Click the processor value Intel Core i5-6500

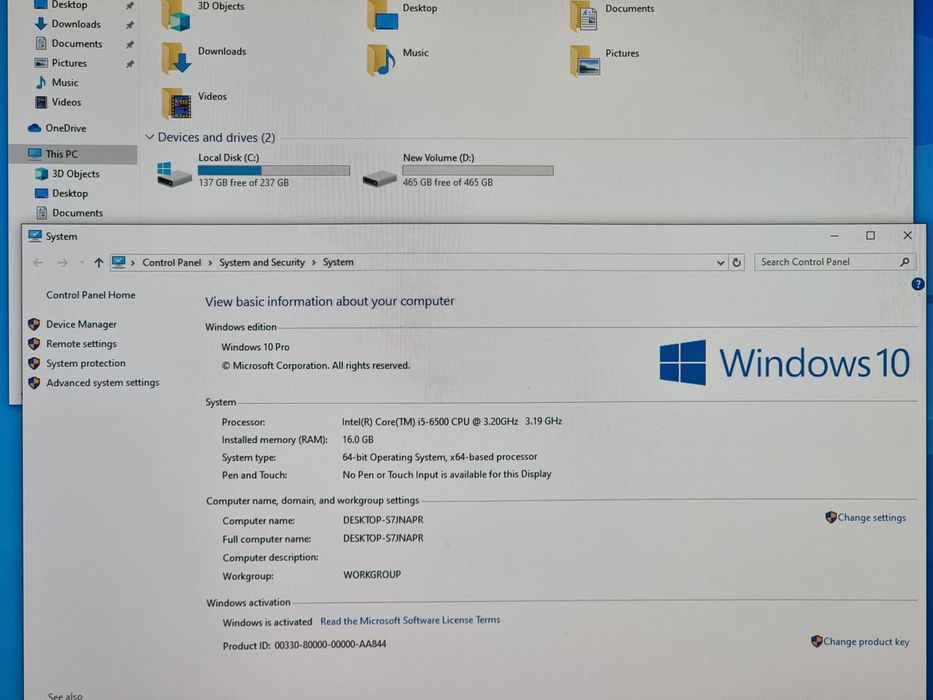[452, 421]
